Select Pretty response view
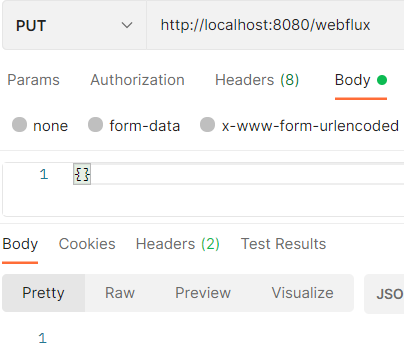 (x=43, y=293)
